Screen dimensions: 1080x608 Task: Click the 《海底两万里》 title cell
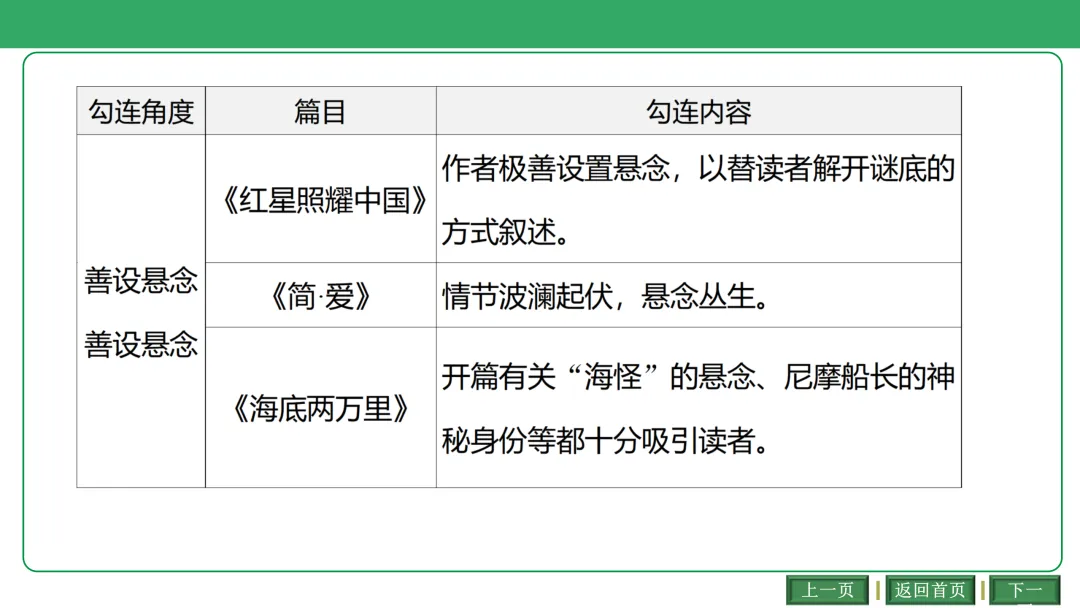pyautogui.click(x=320, y=408)
